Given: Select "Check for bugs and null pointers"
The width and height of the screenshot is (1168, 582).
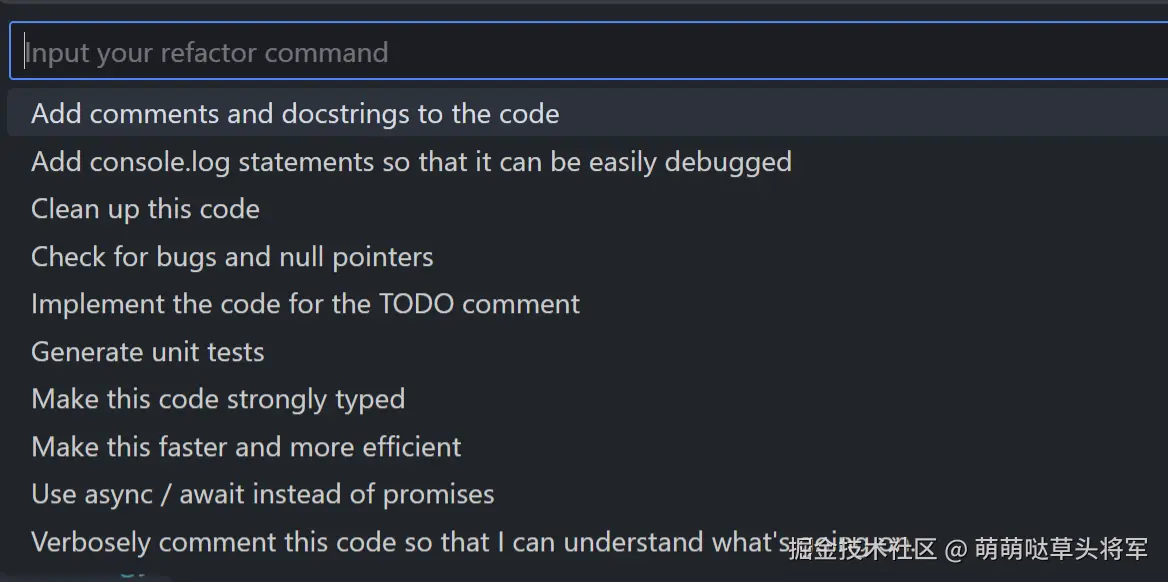Looking at the screenshot, I should coord(232,256).
